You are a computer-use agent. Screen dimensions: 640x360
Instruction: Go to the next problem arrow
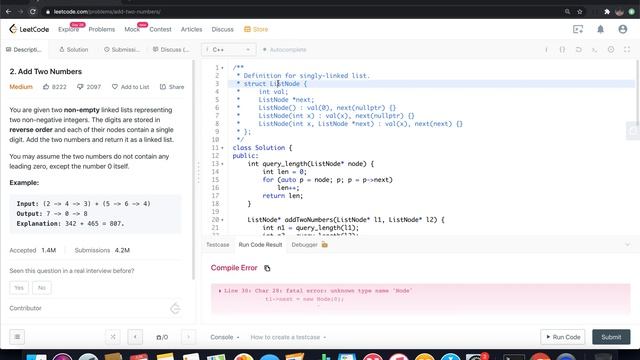188,337
